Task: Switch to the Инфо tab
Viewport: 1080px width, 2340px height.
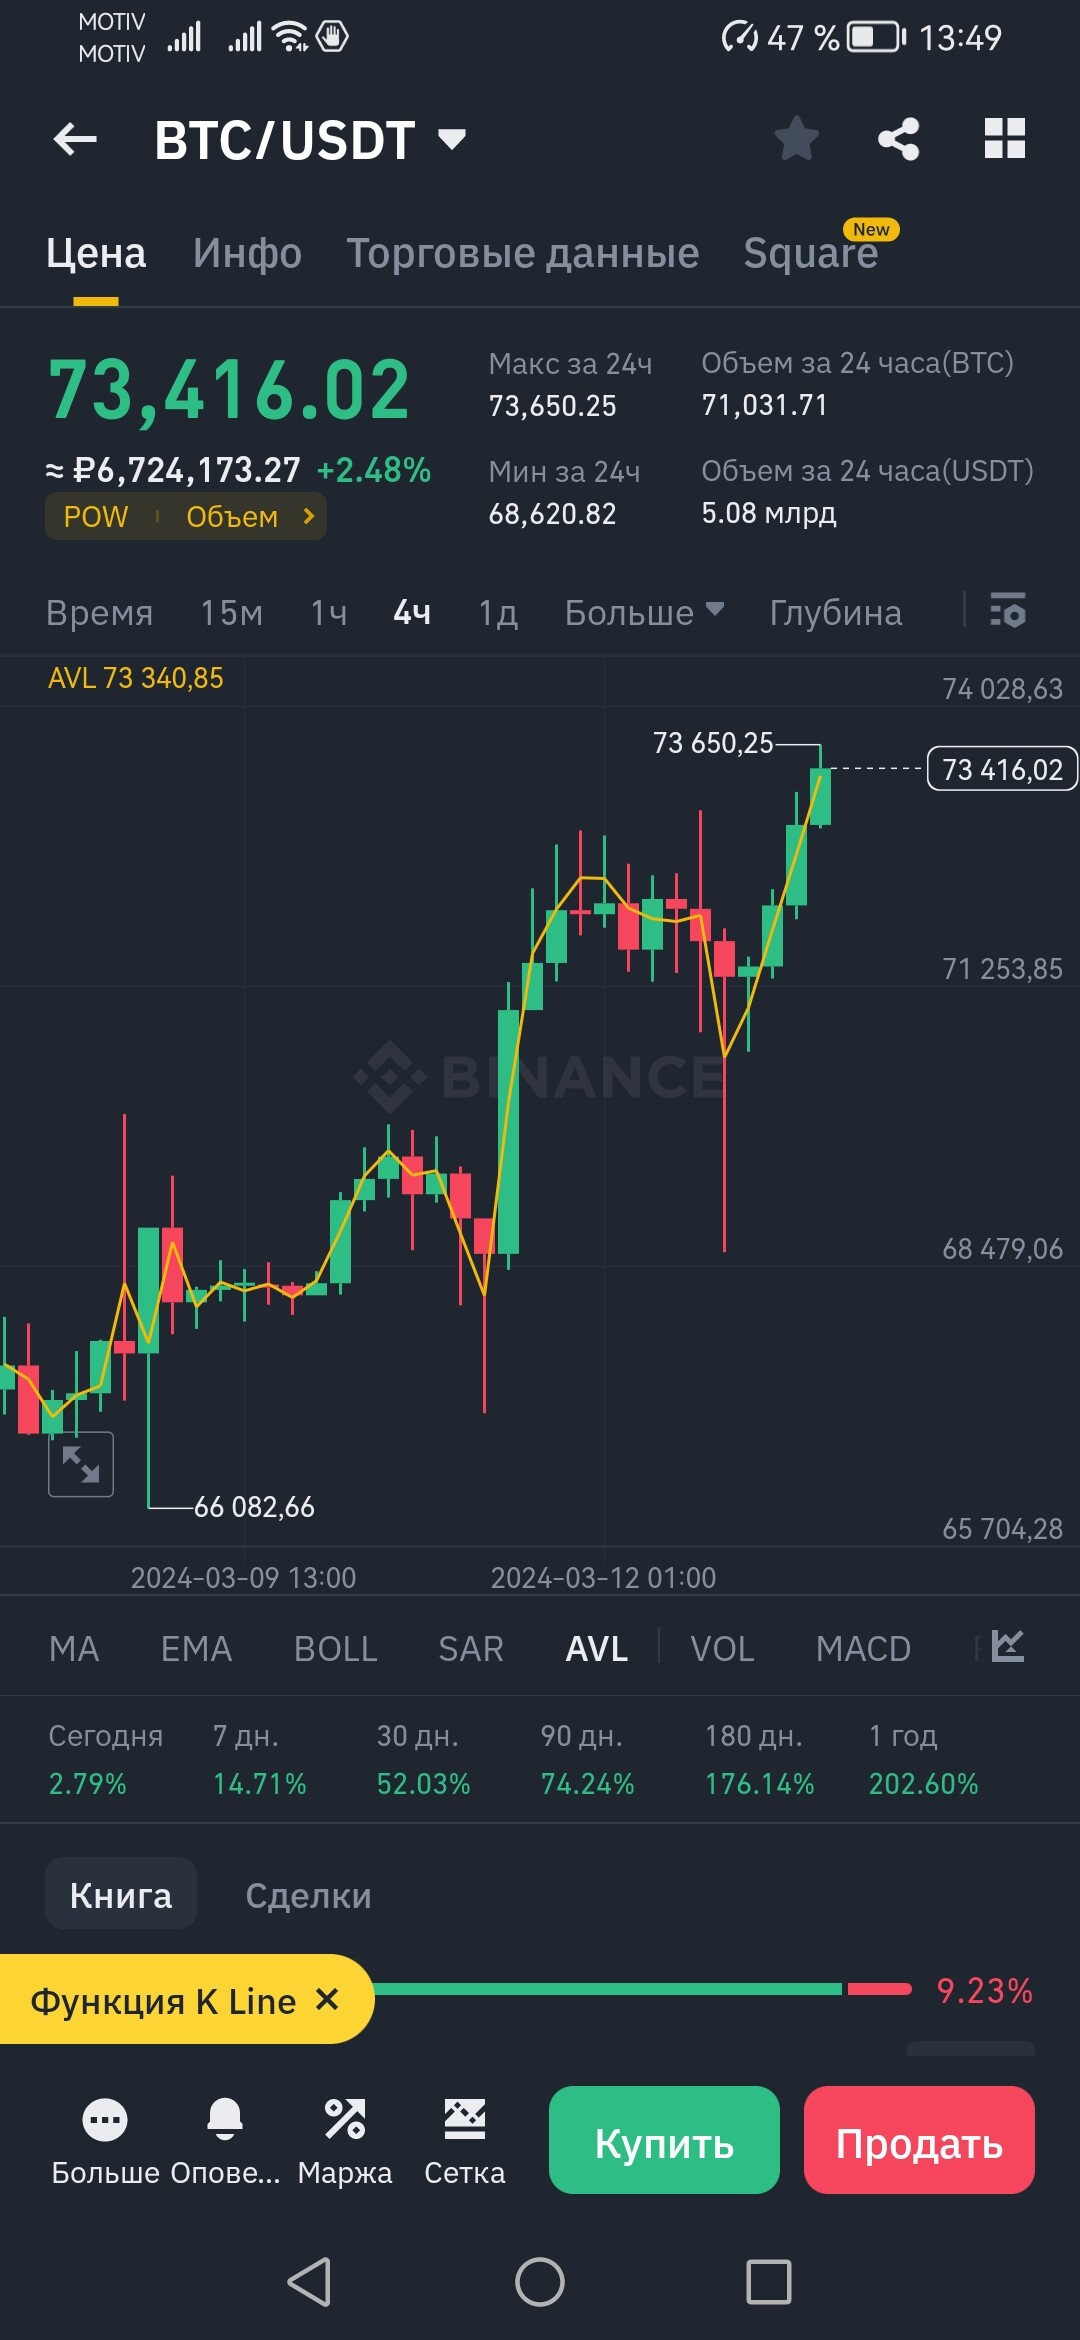Action: tap(247, 253)
